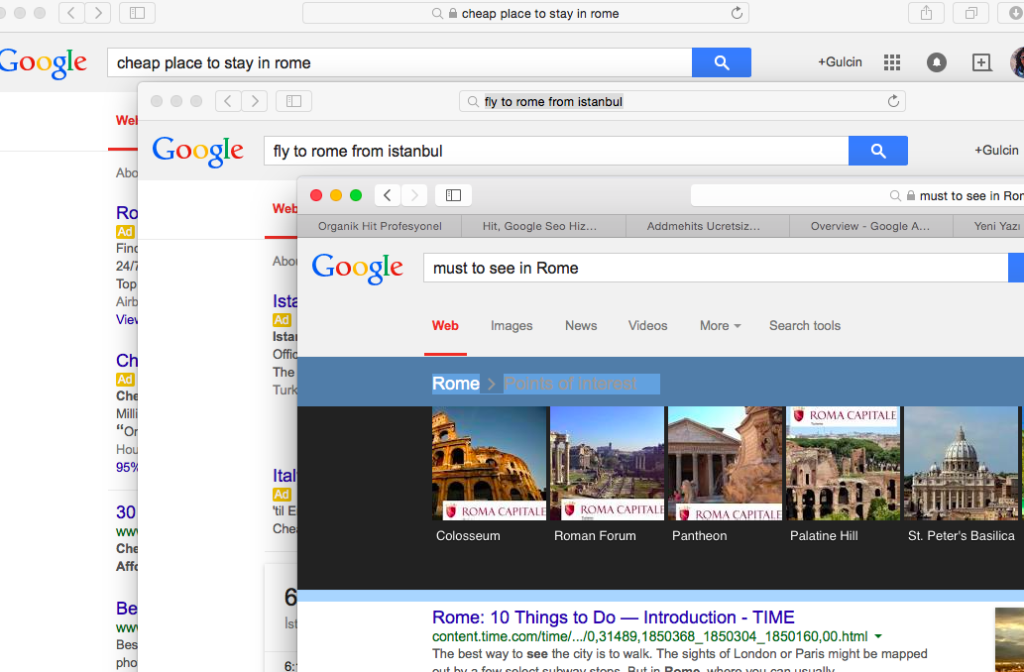Screen dimensions: 1024x672
Task: Click the Share icon in the back window toolbar
Action: pyautogui.click(x=926, y=13)
